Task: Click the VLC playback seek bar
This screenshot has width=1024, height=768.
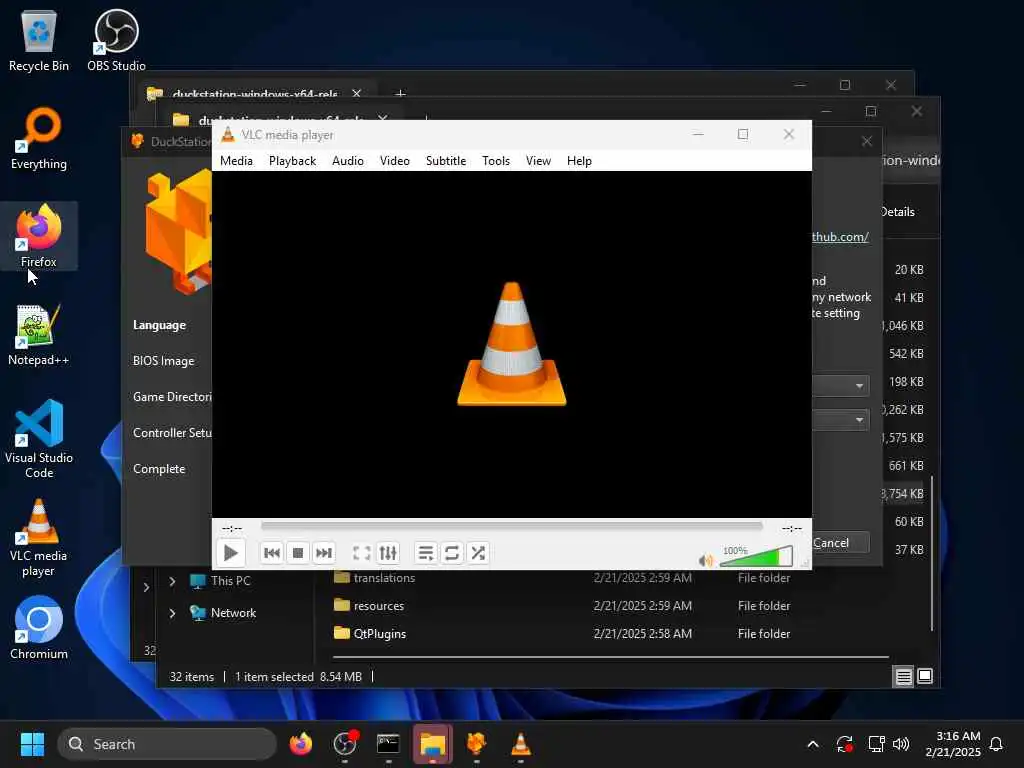Action: [511, 526]
